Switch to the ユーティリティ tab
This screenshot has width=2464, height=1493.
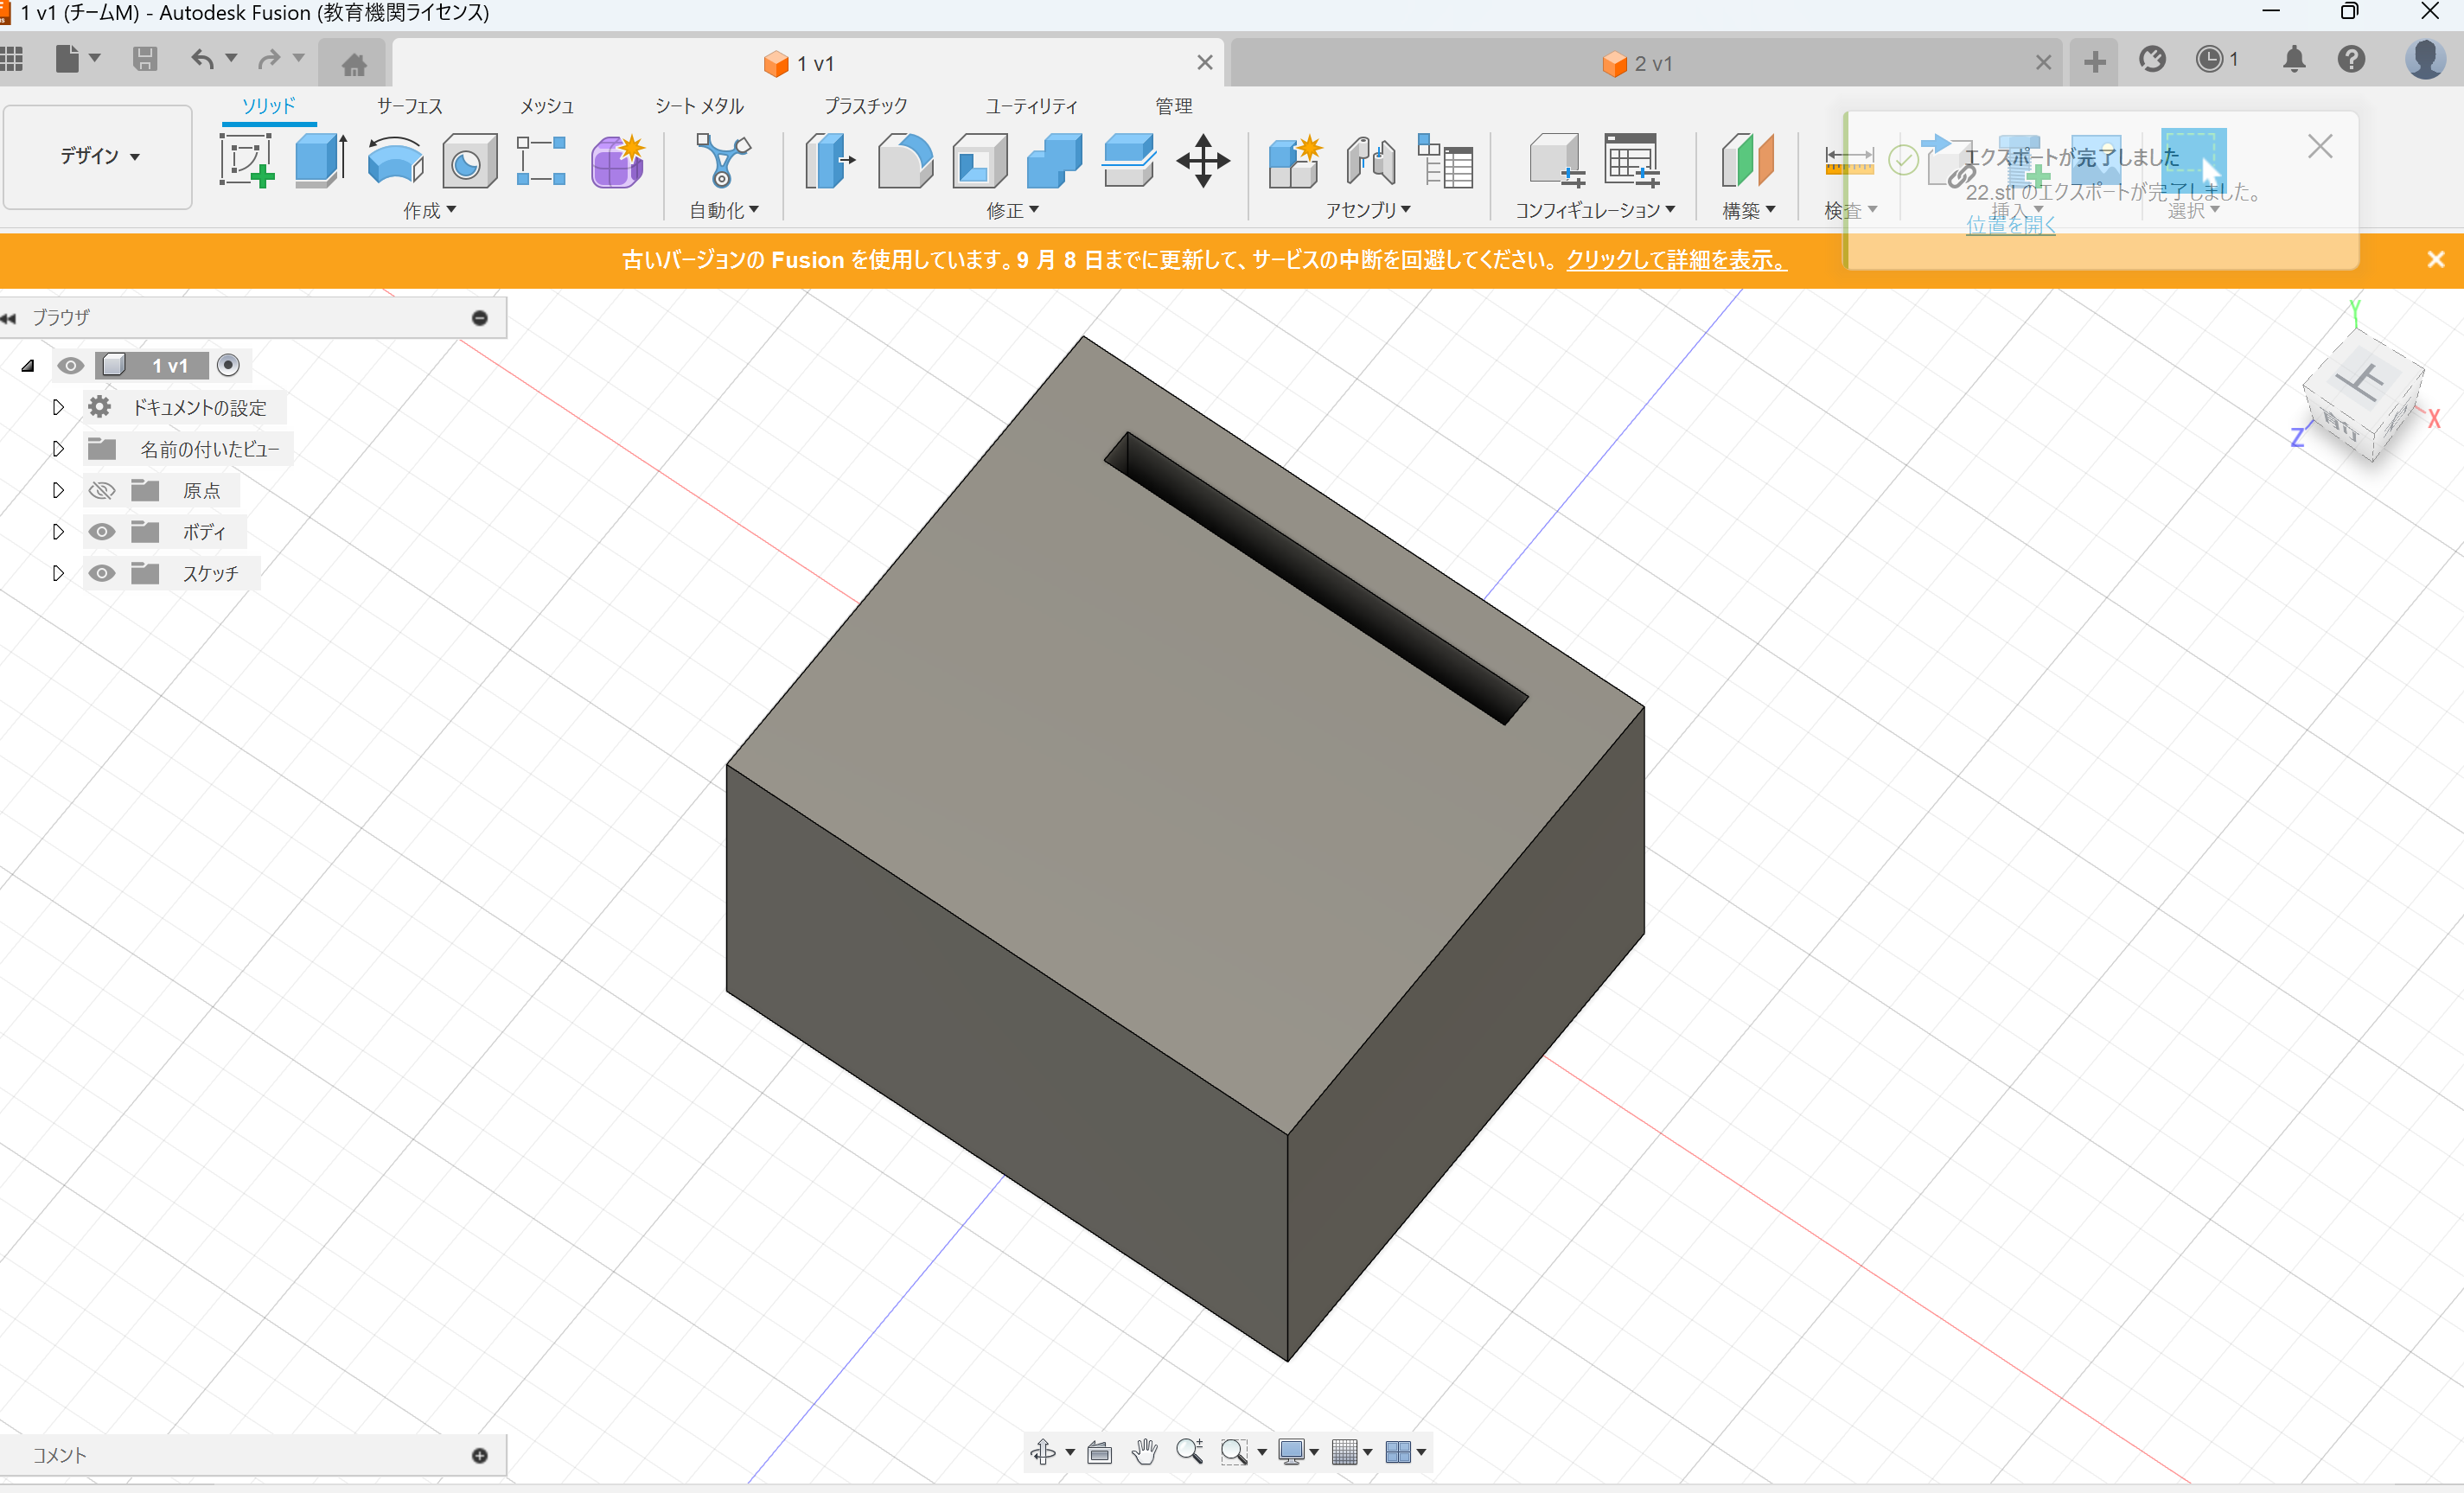(x=1032, y=106)
